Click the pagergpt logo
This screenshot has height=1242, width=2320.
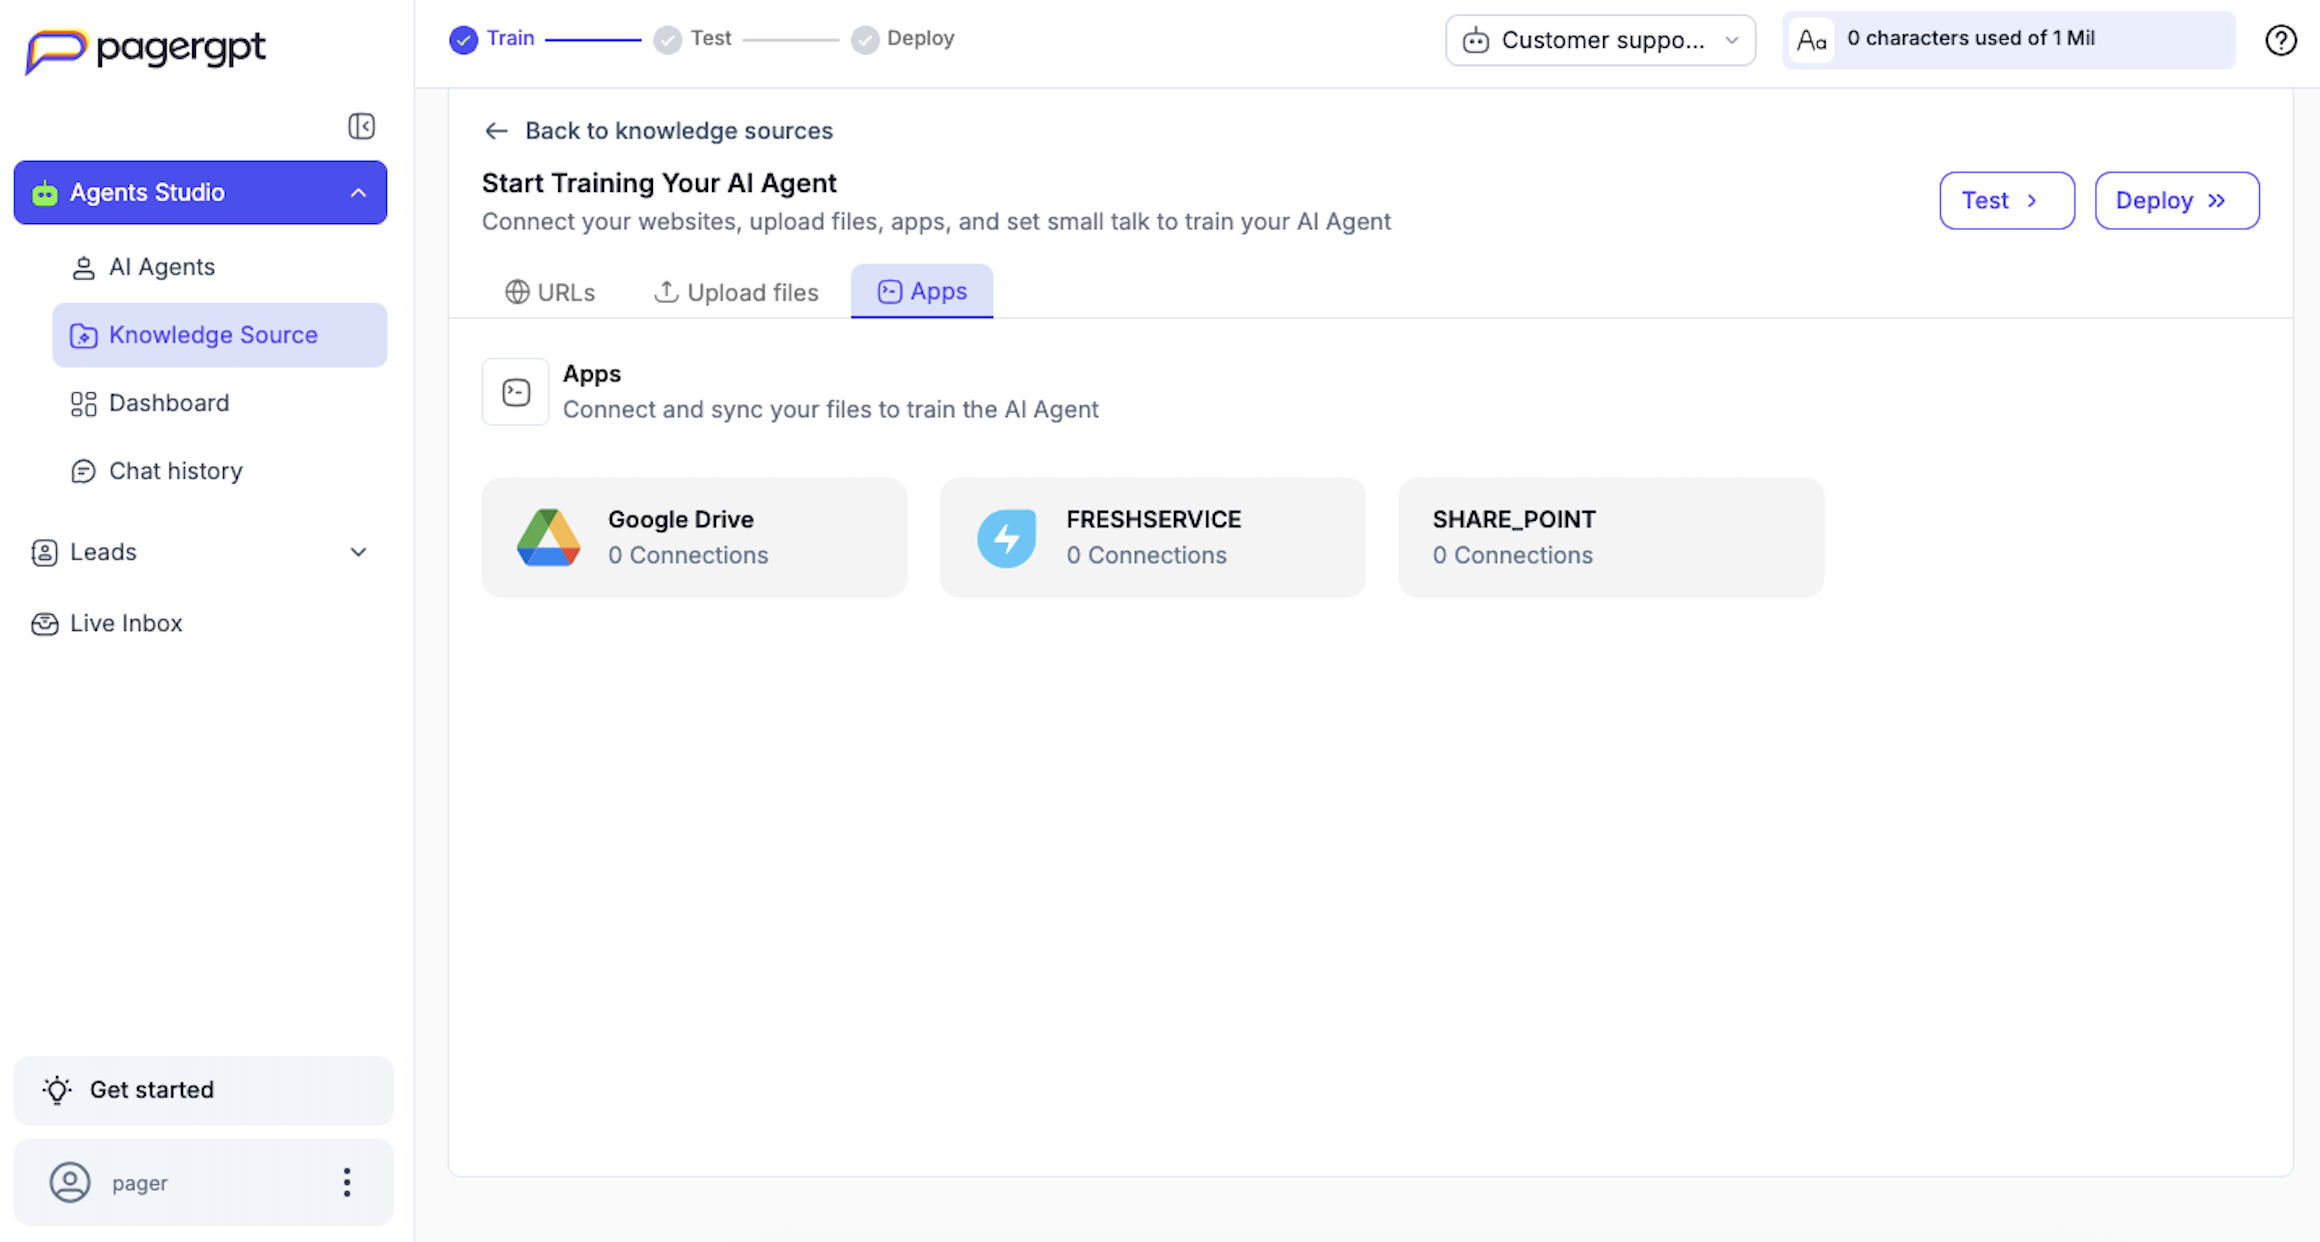pyautogui.click(x=146, y=49)
